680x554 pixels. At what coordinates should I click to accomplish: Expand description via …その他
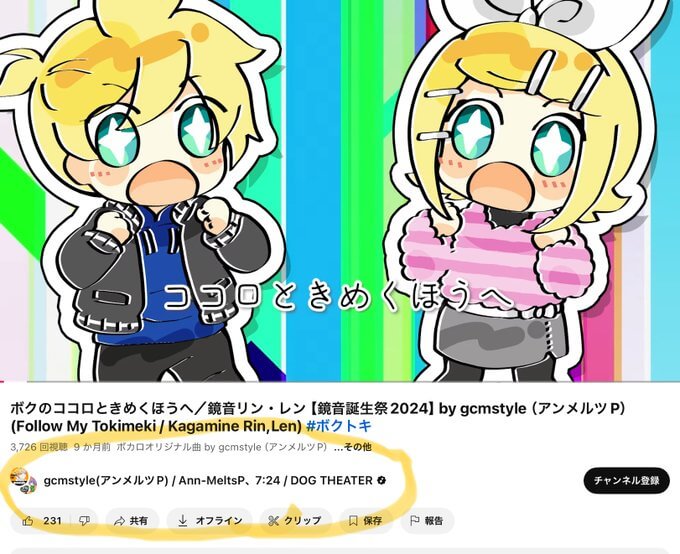352,447
